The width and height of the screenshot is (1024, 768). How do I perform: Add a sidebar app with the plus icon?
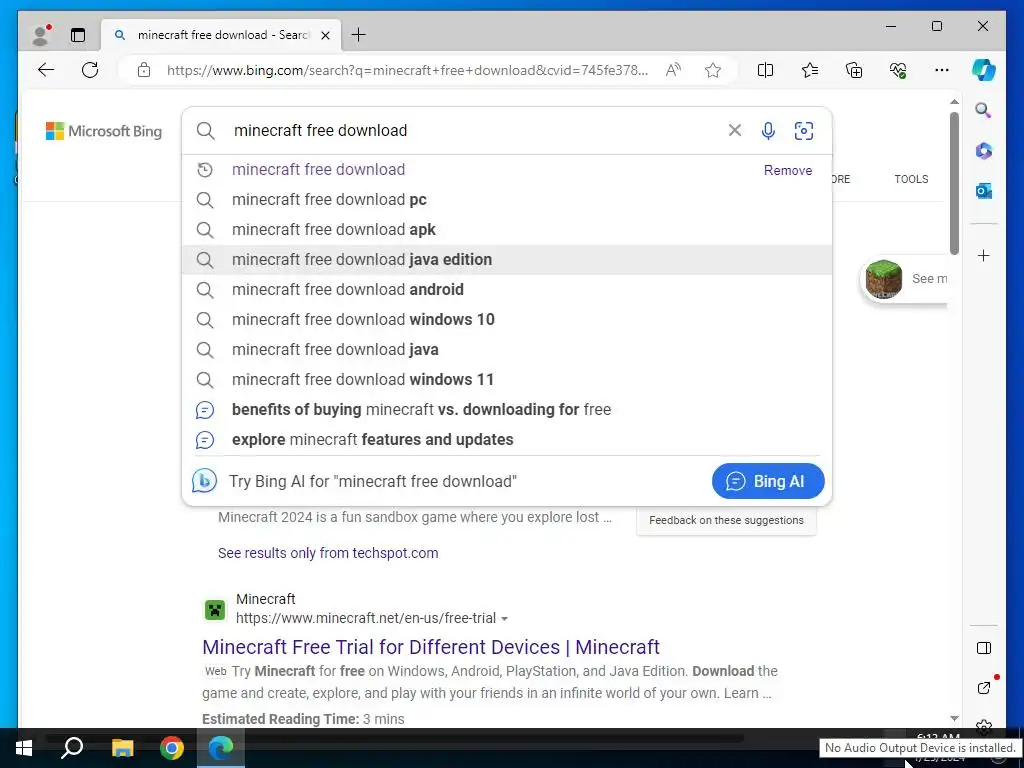coord(984,255)
